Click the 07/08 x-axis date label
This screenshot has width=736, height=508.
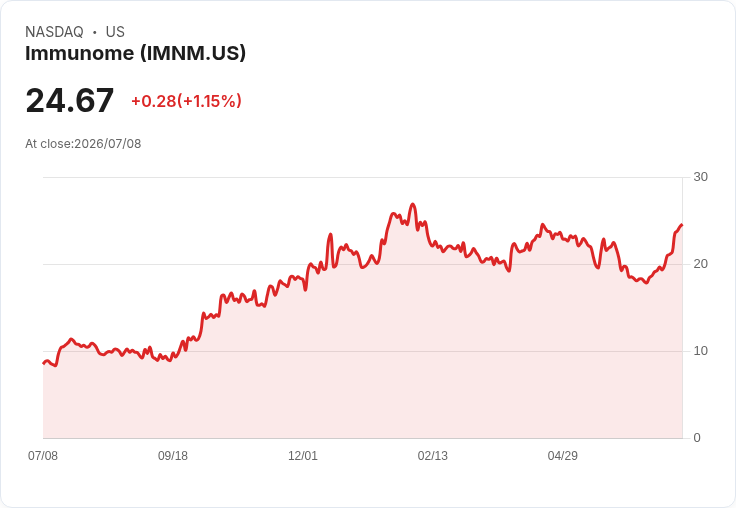pos(43,455)
